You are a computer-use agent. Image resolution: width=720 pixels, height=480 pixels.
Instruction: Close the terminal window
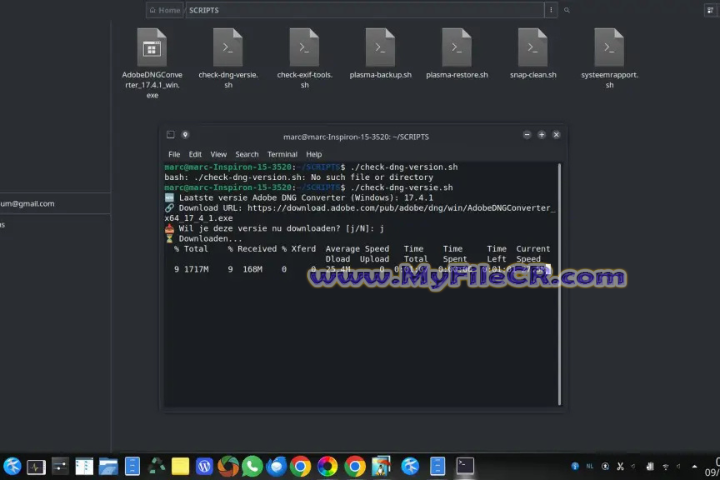557,135
